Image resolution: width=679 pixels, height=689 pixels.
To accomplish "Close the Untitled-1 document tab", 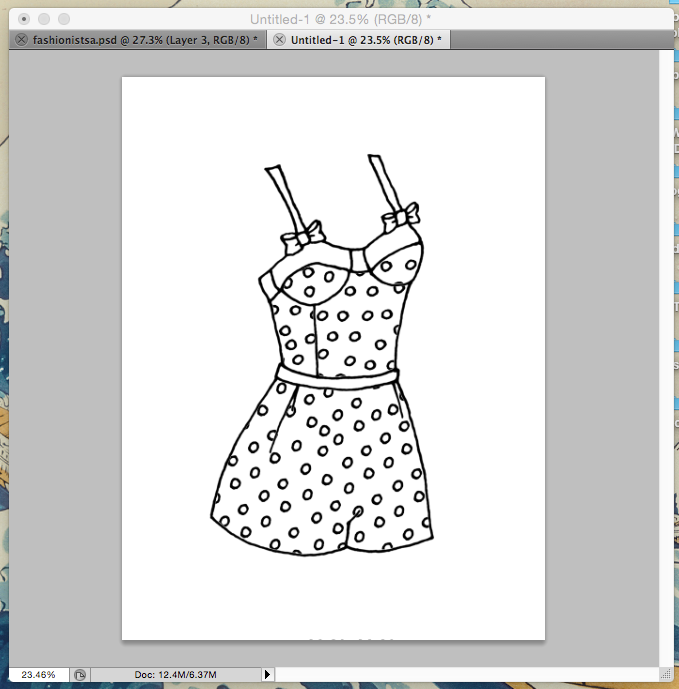I will coord(279,40).
